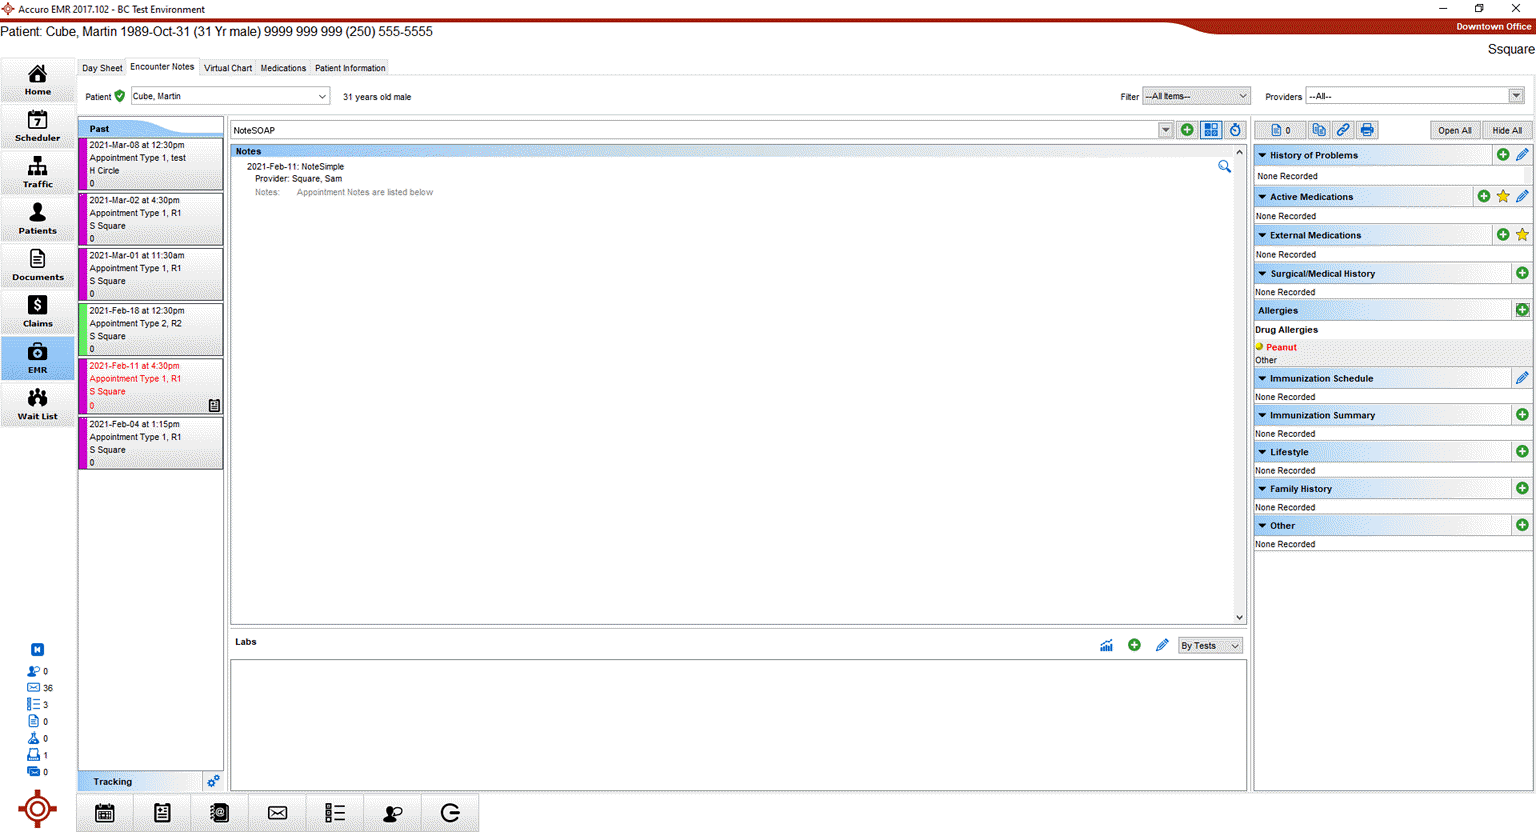Image resolution: width=1536 pixels, height=832 pixels.
Task: Click the green add note button
Action: (x=1187, y=130)
